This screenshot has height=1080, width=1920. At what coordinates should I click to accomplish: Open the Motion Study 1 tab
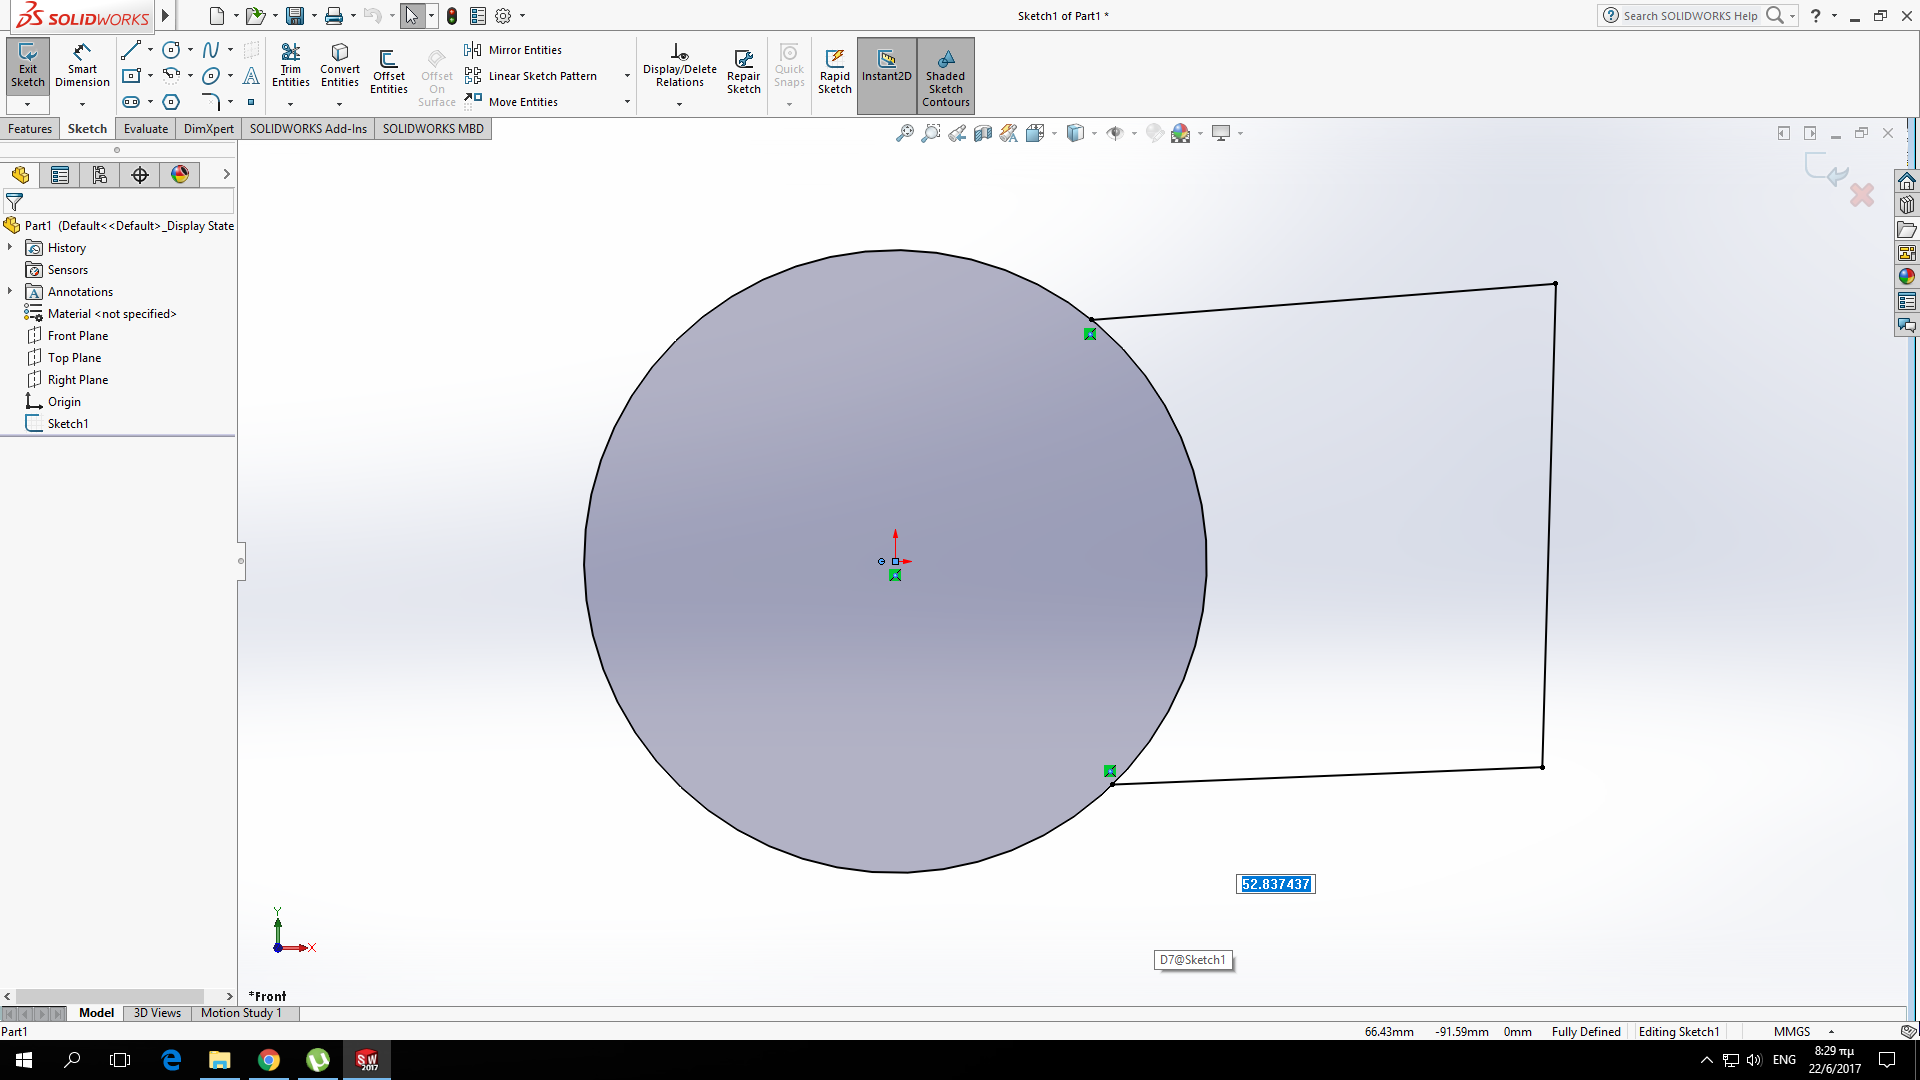pos(241,1013)
